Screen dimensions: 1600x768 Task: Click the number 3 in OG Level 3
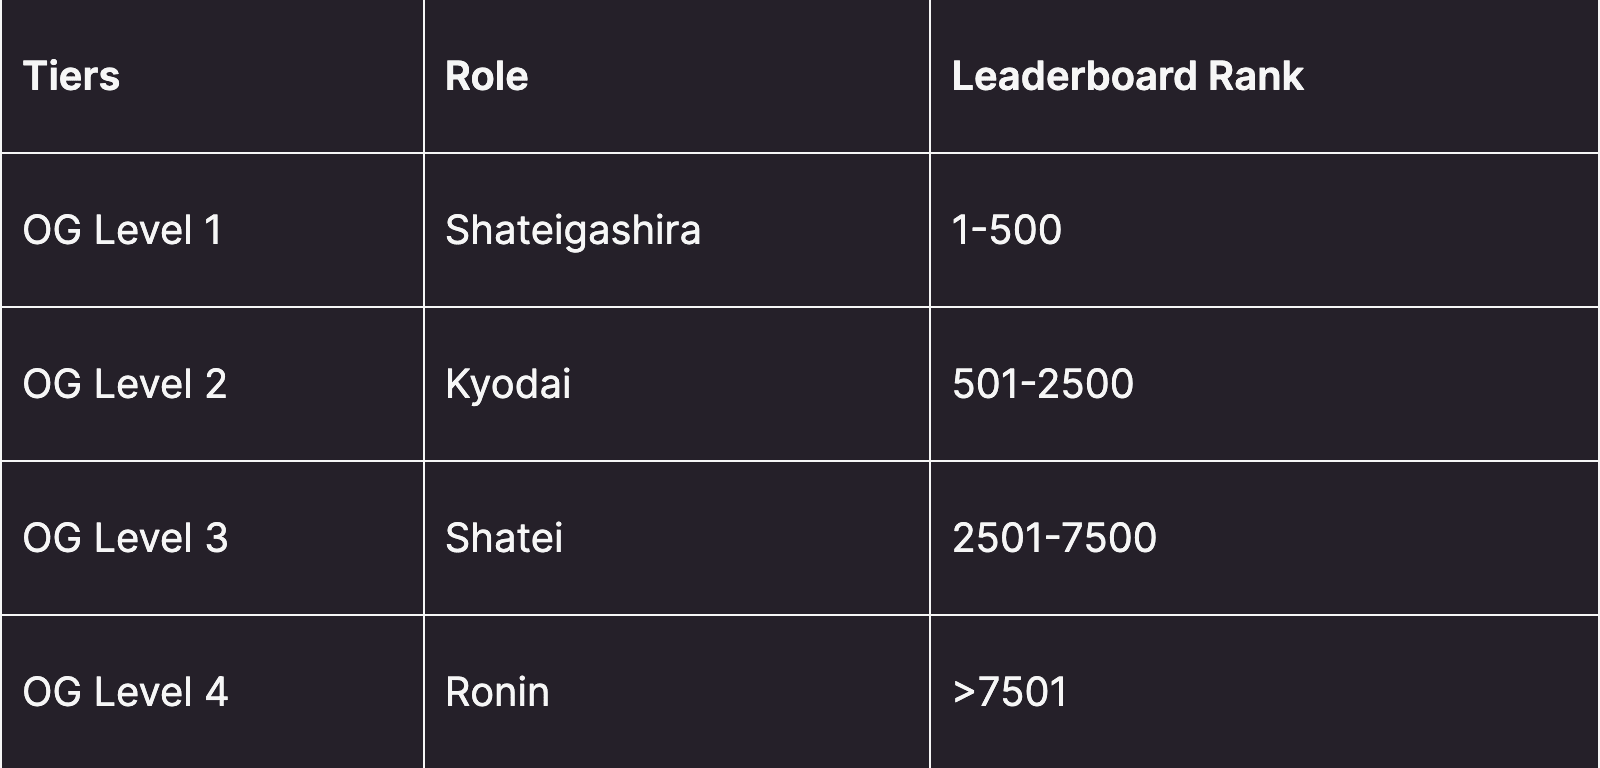pos(217,538)
